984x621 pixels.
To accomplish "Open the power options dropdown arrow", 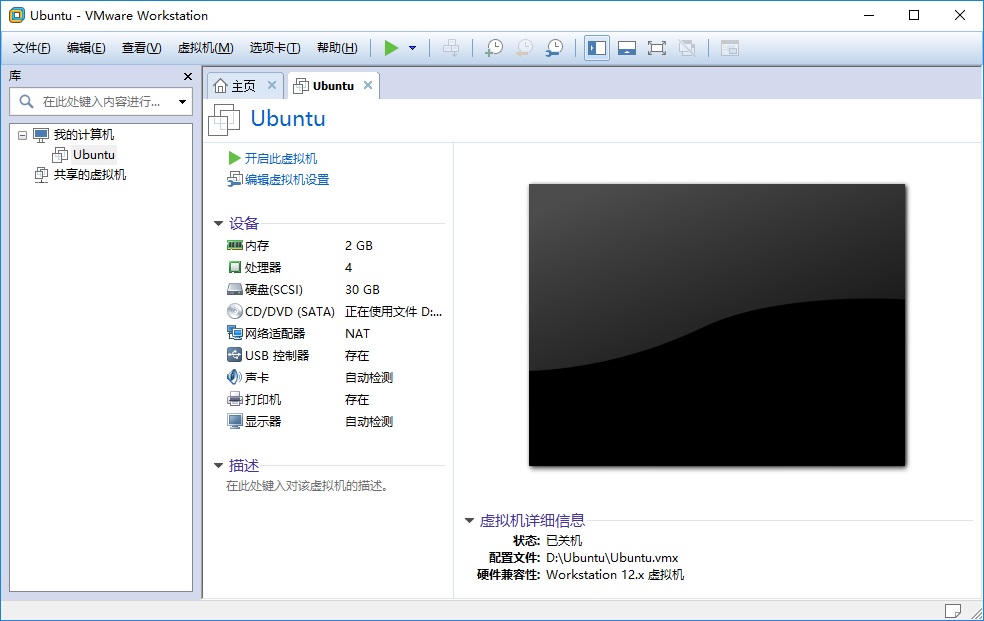I will tap(412, 48).
